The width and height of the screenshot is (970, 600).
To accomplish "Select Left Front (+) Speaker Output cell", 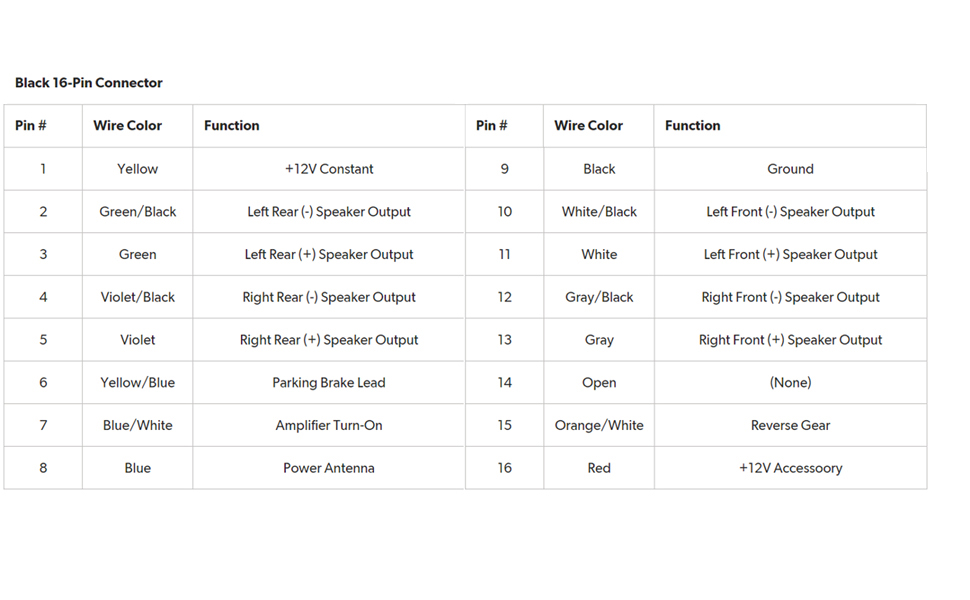I will tap(790, 255).
